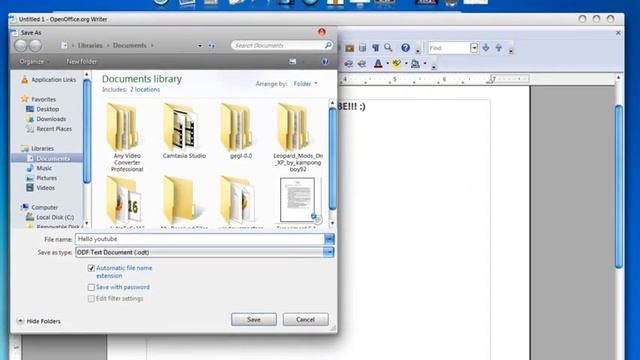Open the Find box dropdown in Writer
This screenshot has height=360, width=640.
point(474,48)
